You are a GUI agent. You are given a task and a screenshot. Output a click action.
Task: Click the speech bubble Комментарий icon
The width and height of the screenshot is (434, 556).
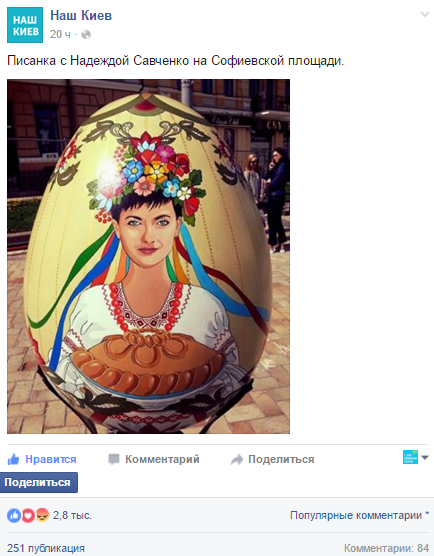pos(114,459)
